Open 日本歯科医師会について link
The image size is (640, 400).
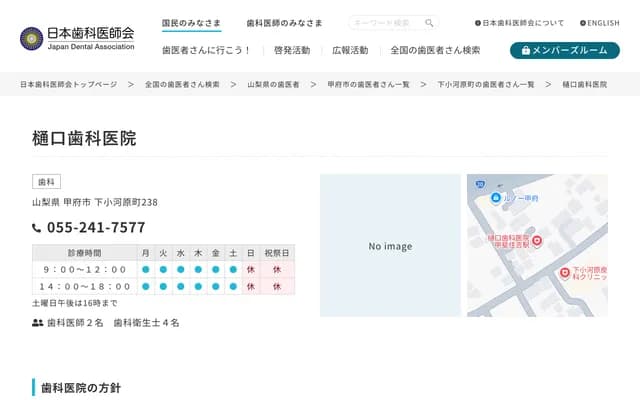[520, 23]
